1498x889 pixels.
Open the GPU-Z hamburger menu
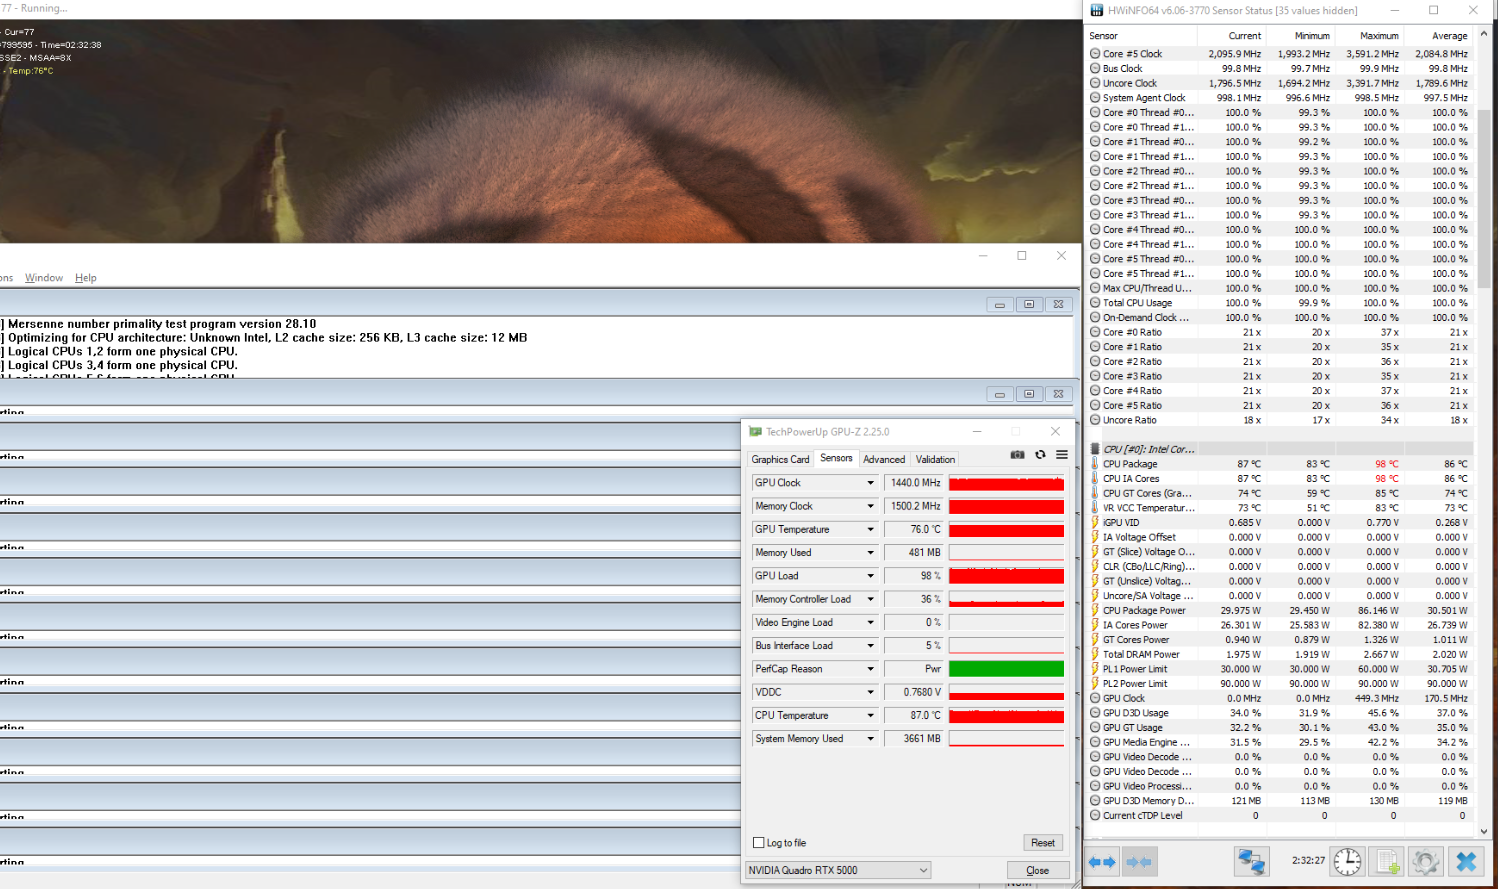(1062, 455)
